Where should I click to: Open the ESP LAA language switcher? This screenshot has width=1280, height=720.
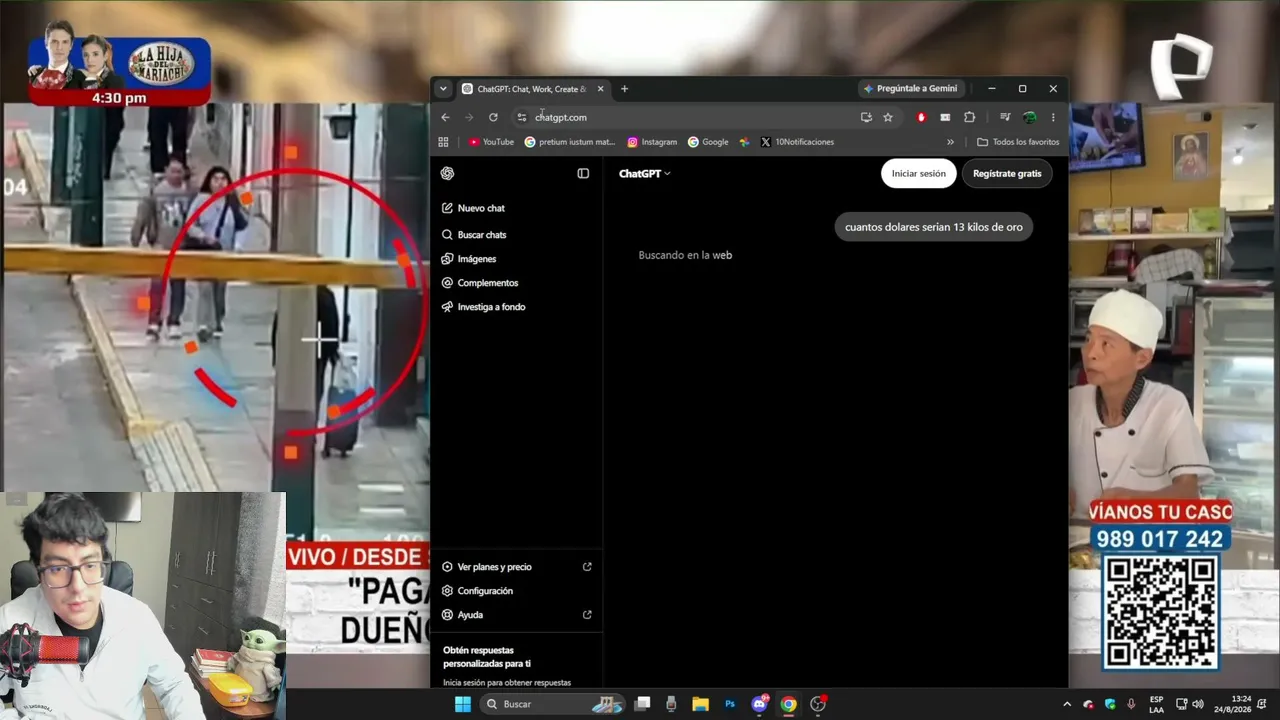coord(1156,704)
